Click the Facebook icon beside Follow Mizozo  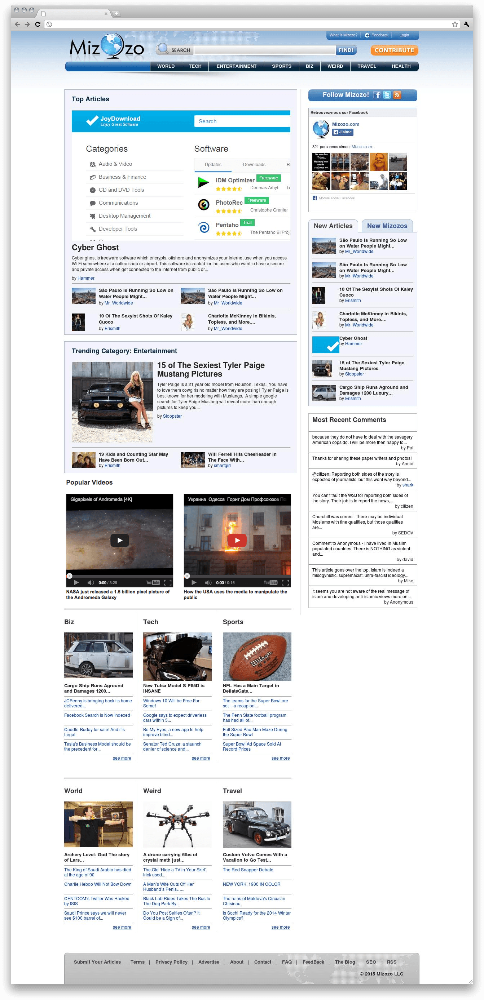pos(378,95)
